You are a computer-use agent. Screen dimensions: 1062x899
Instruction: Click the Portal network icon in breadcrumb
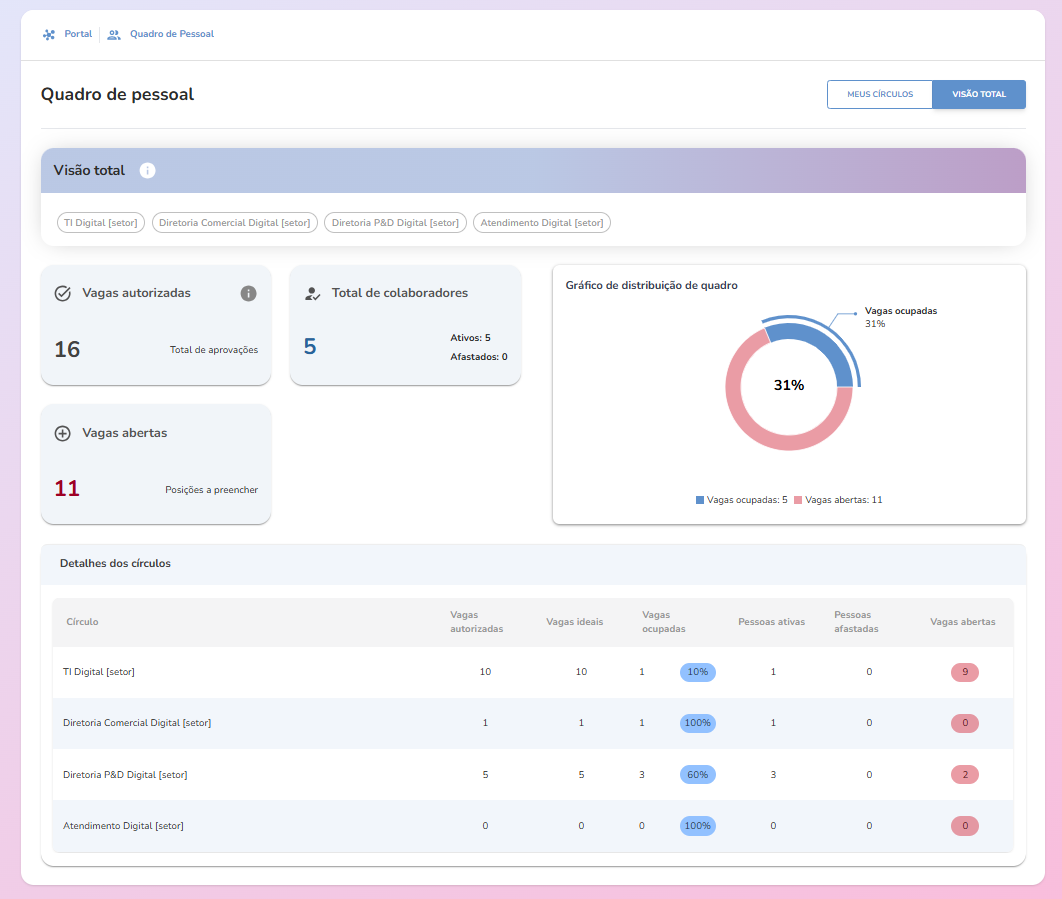49,34
